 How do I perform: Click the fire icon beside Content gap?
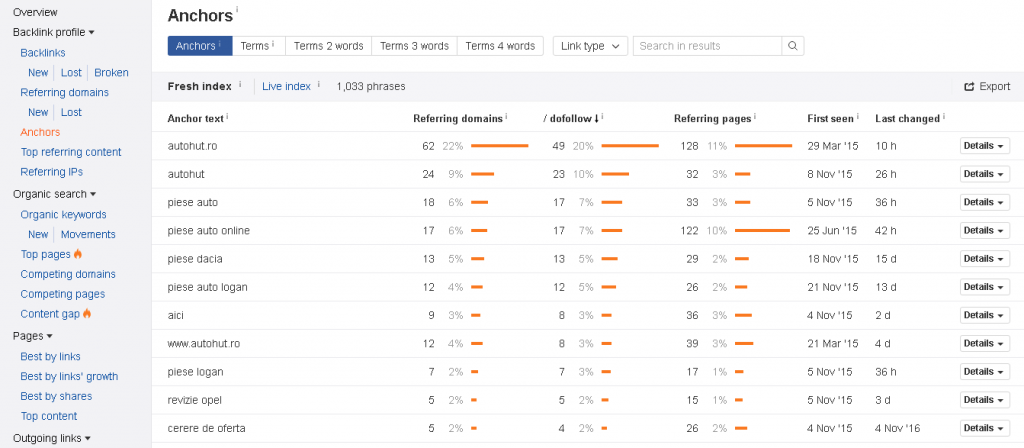point(87,314)
